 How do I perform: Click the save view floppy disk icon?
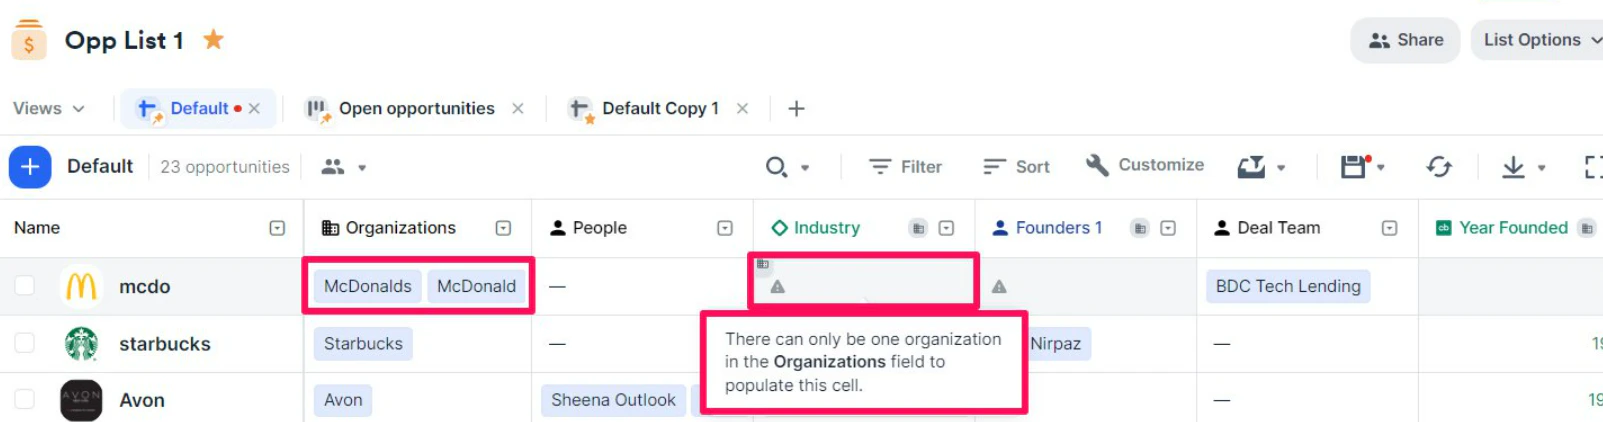tap(1354, 167)
